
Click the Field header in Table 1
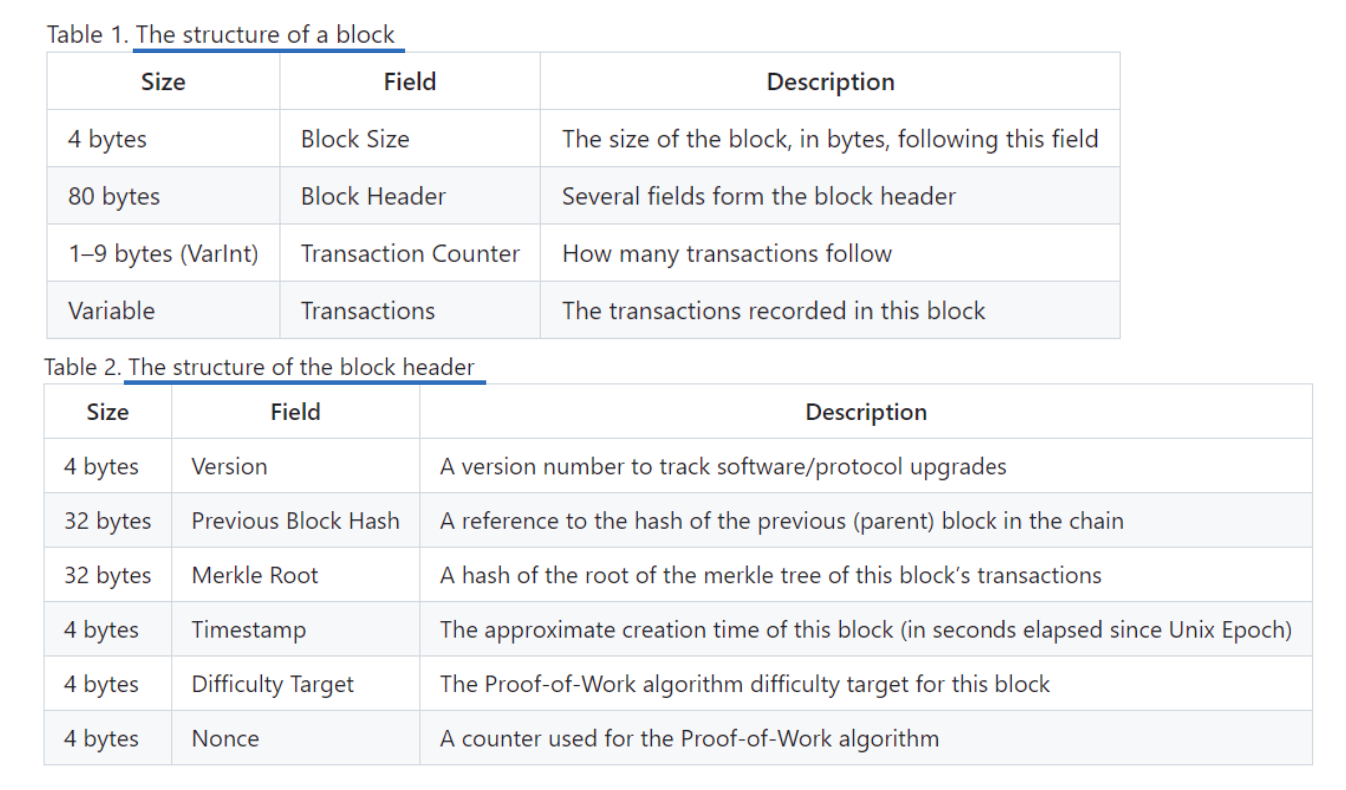click(x=410, y=82)
